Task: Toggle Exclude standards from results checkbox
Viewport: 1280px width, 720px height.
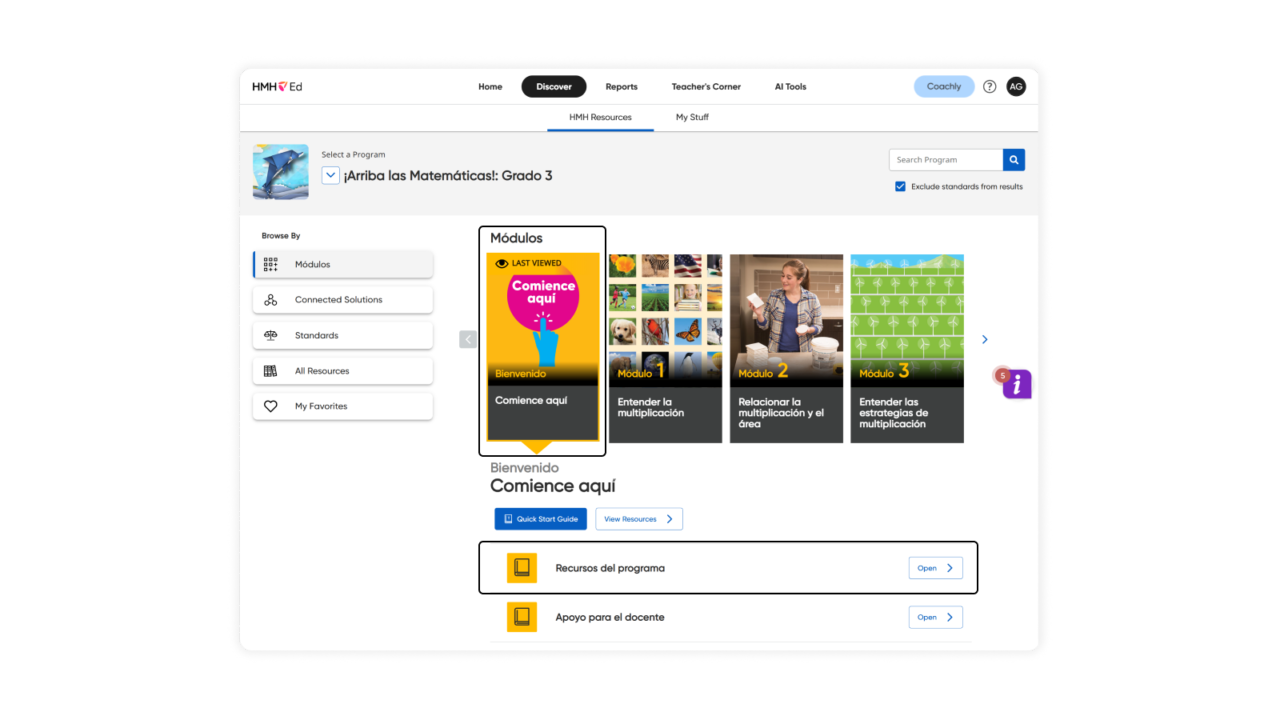Action: 900,187
